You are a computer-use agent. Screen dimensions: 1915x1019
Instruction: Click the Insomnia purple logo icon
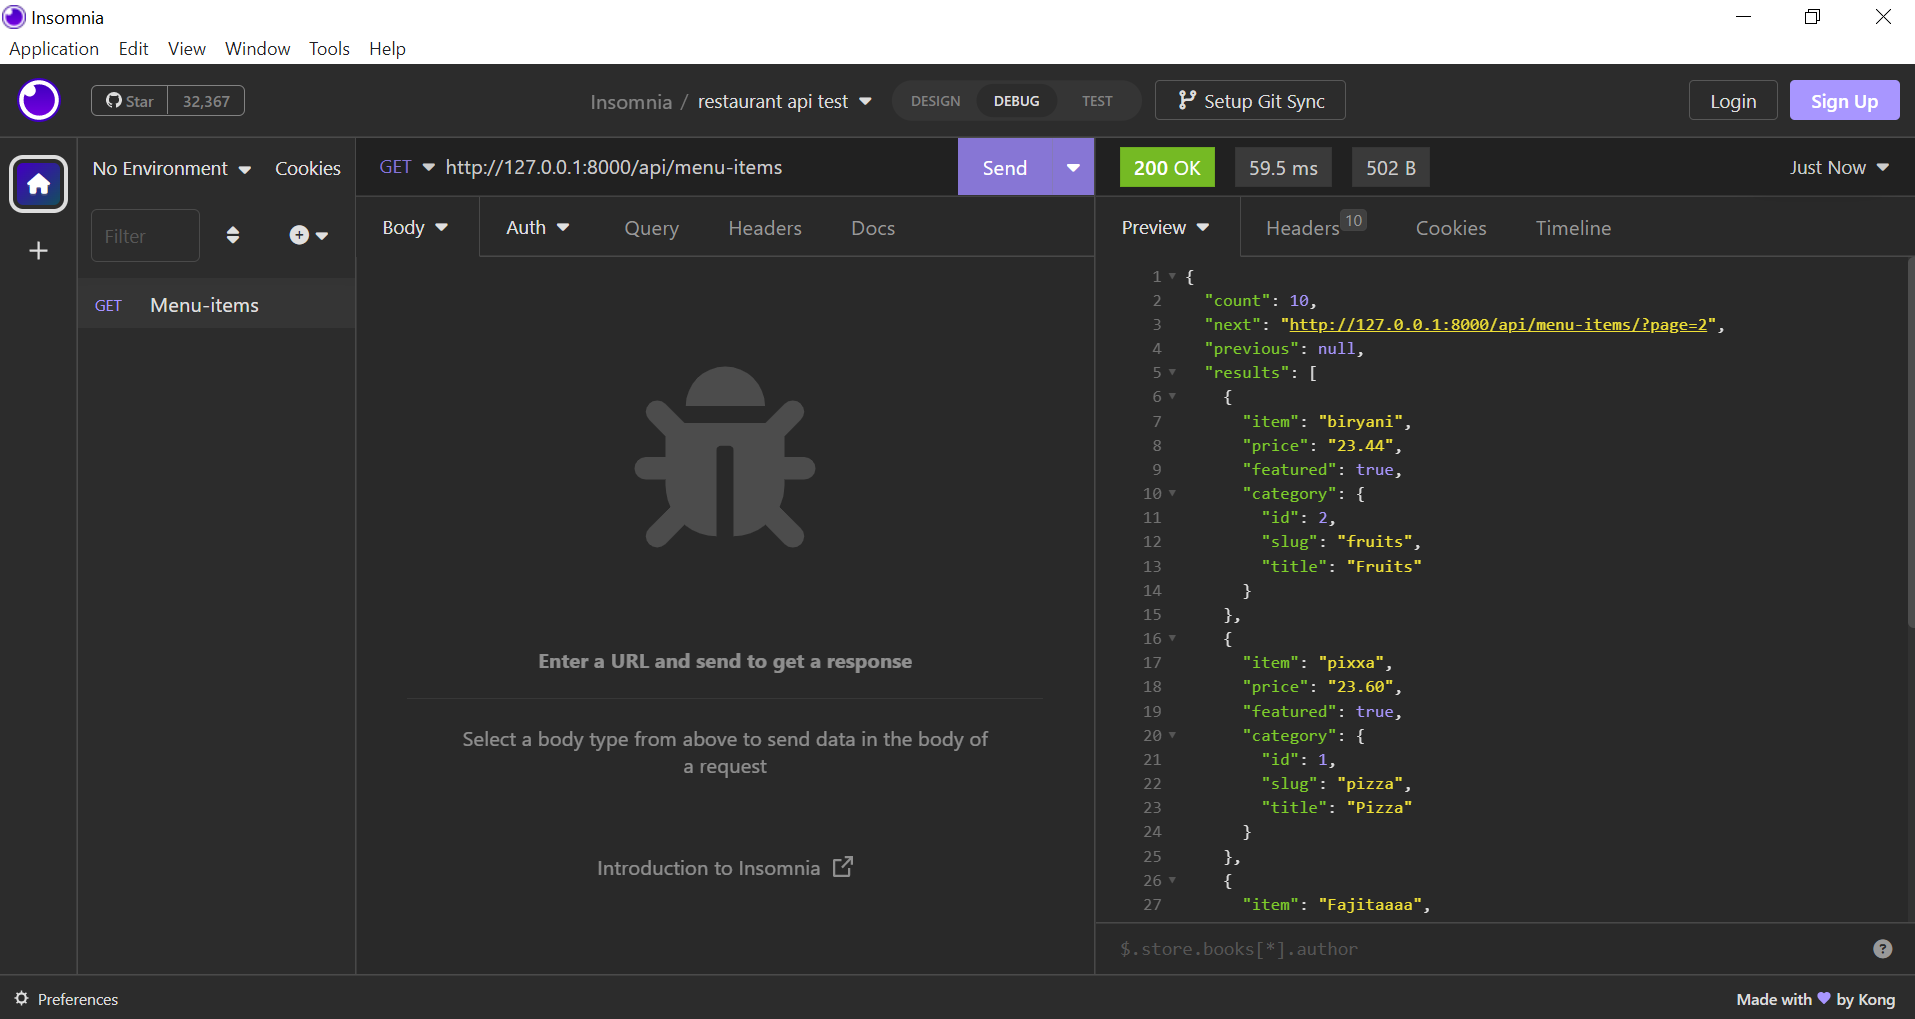tap(39, 101)
